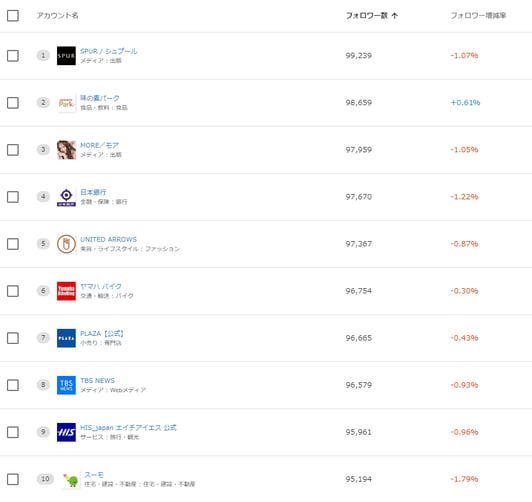Open the red Yamaha bike logo

66,291
